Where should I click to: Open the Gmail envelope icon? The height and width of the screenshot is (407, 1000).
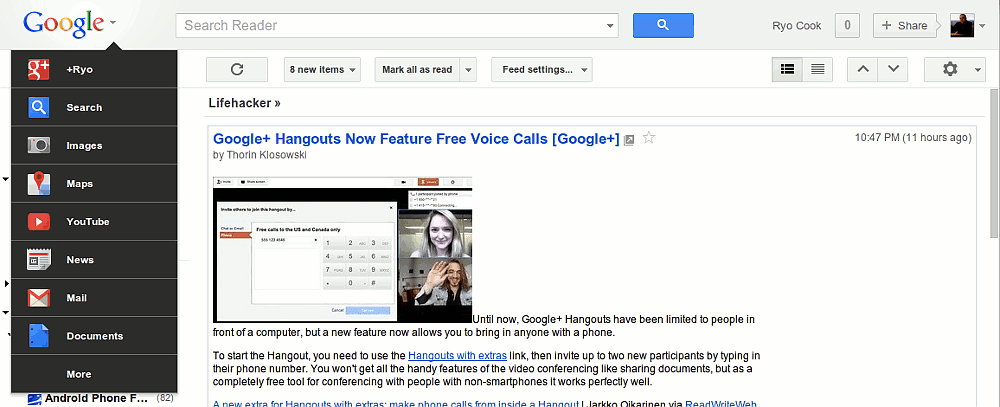click(x=39, y=298)
